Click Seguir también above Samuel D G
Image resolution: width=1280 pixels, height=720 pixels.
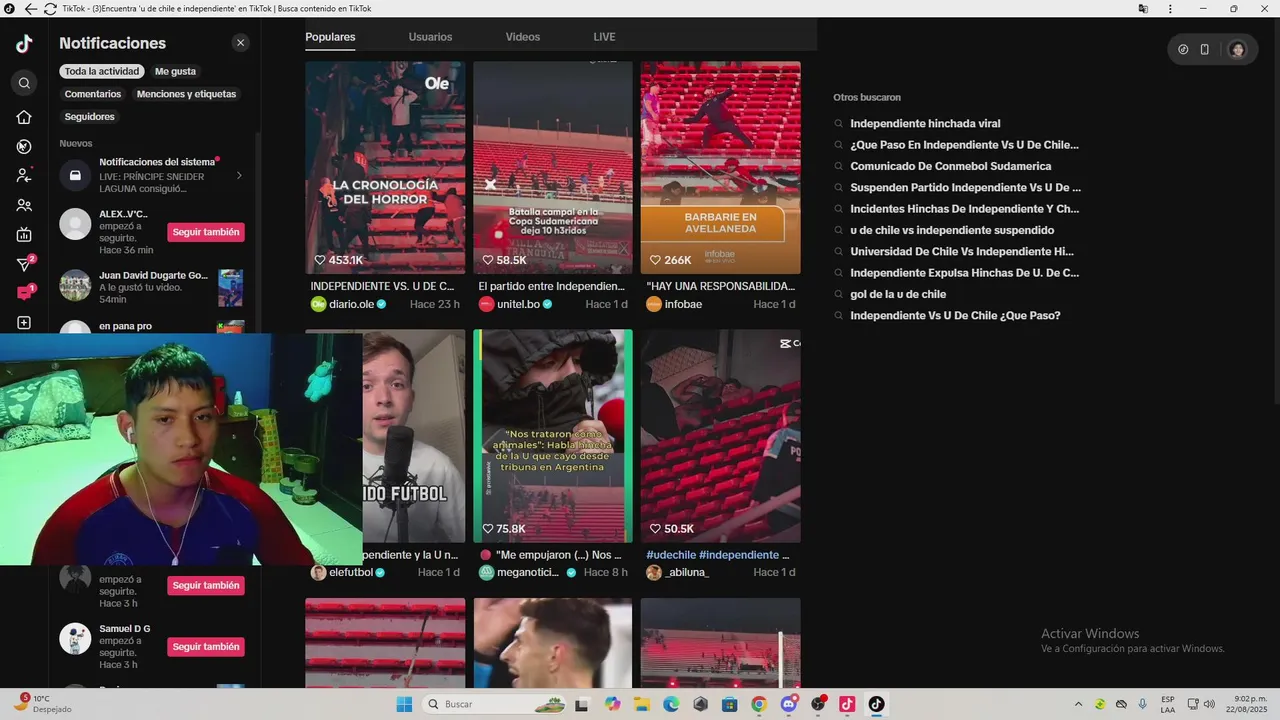click(x=206, y=585)
